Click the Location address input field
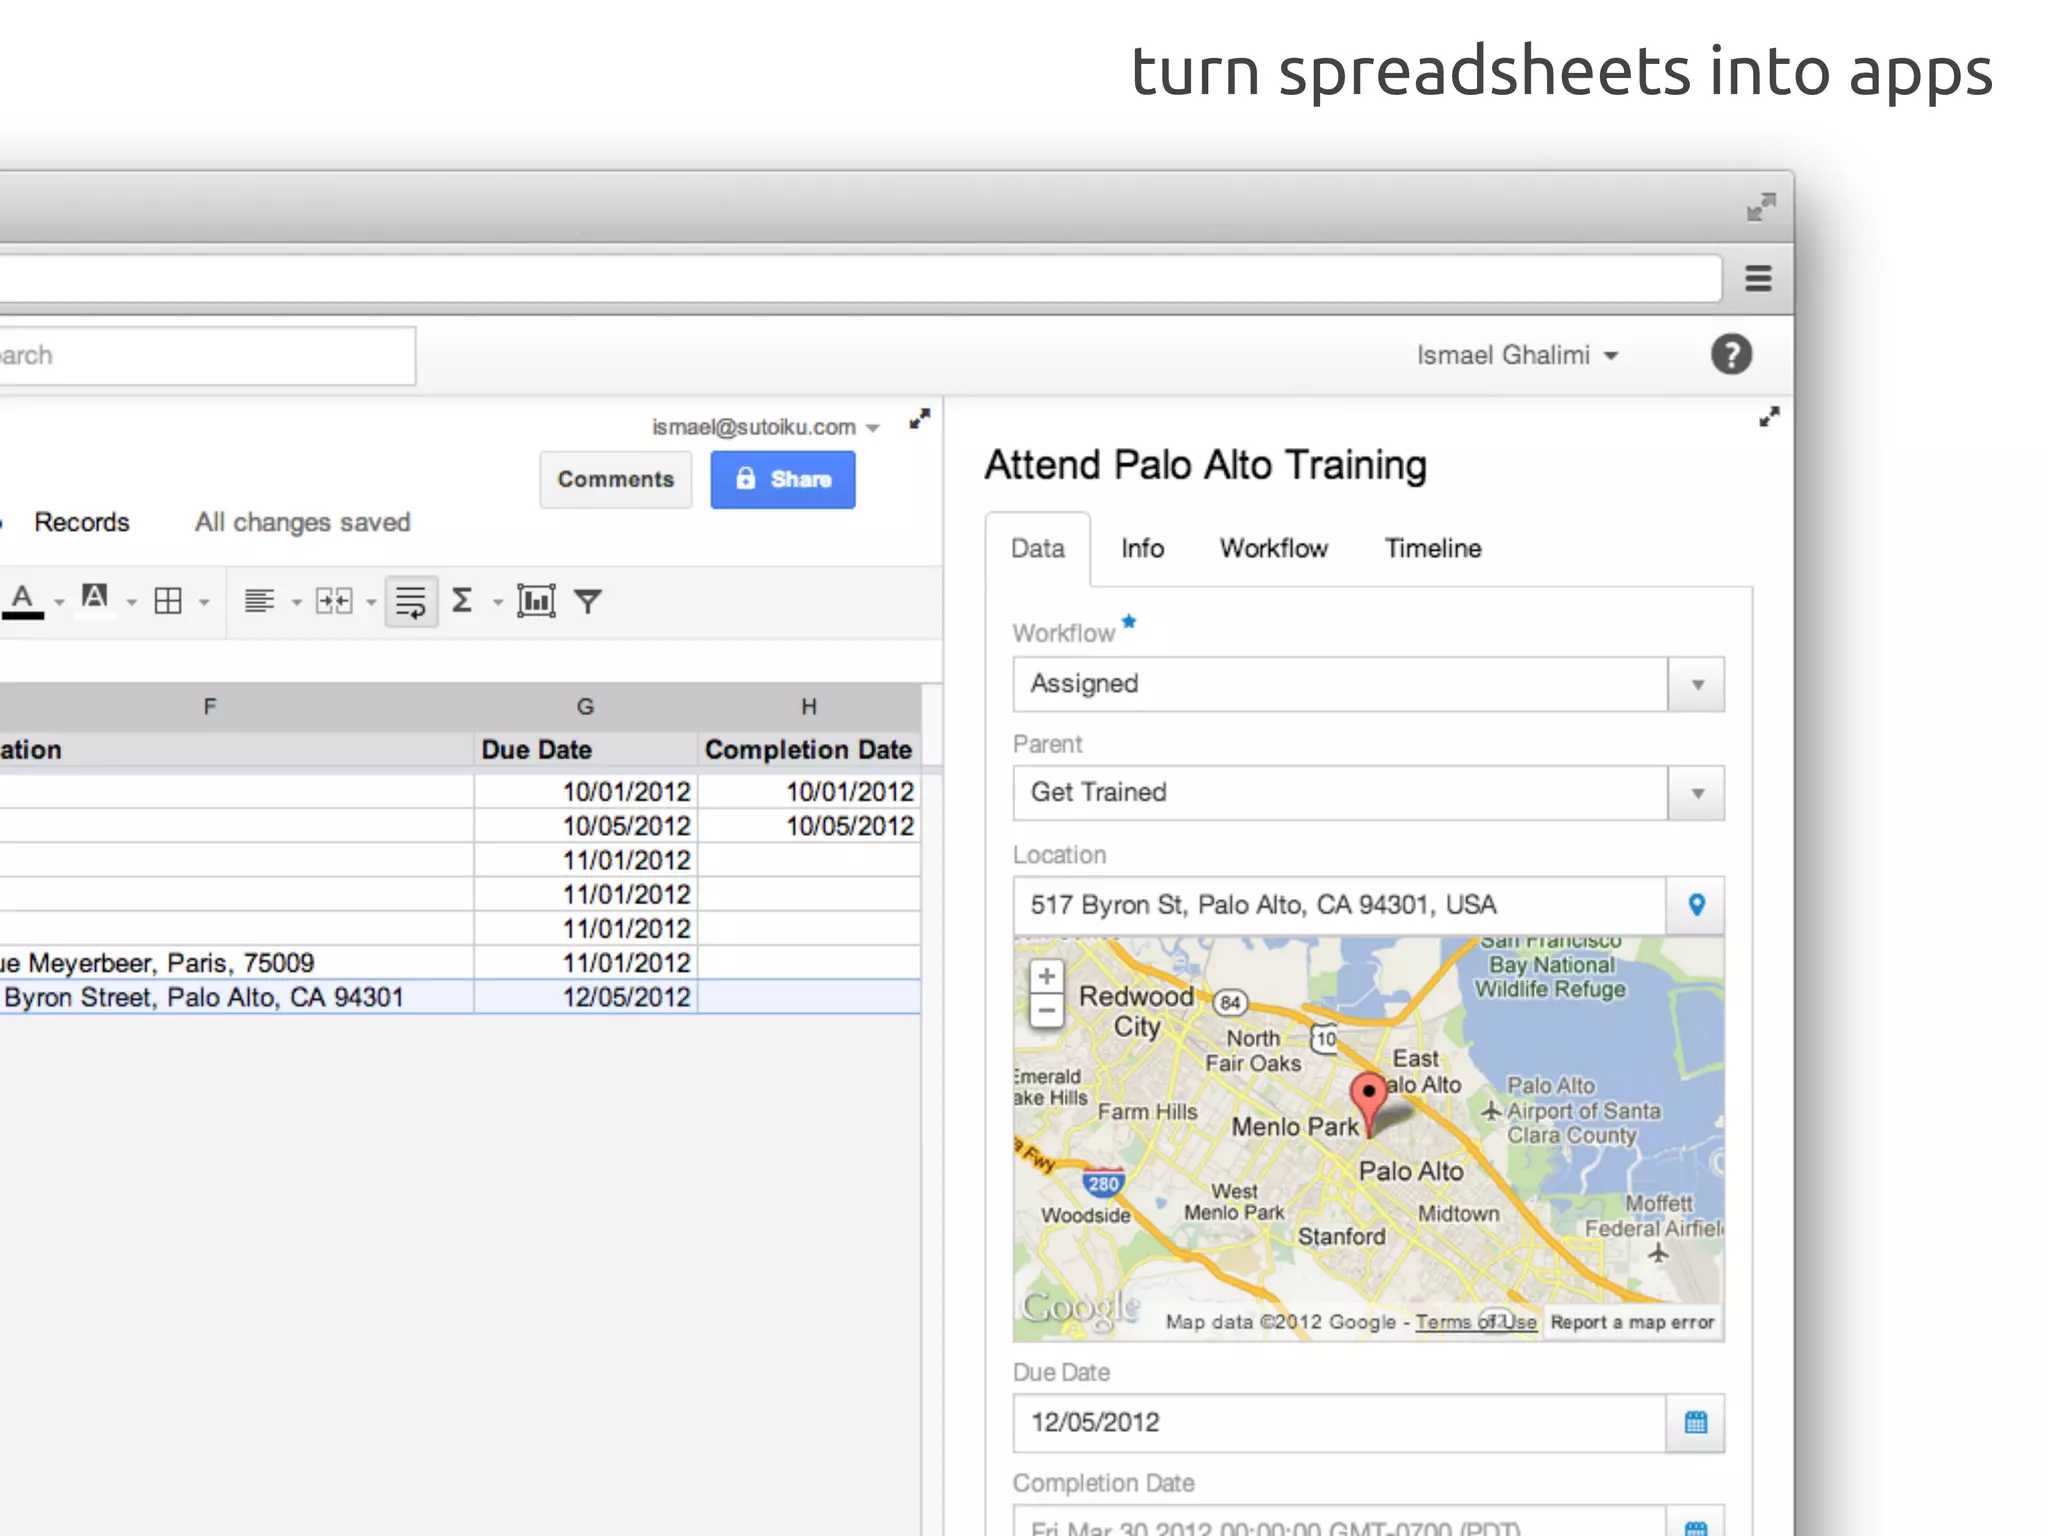The image size is (2048, 1536). (1340, 905)
